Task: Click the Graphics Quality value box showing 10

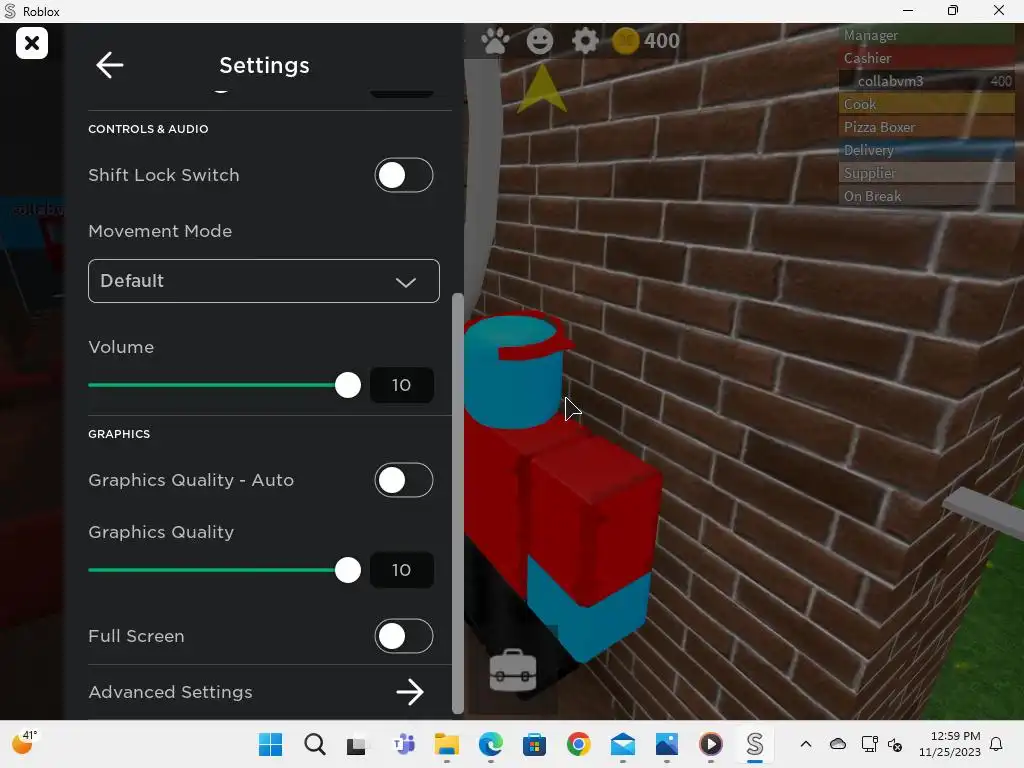Action: (402, 570)
